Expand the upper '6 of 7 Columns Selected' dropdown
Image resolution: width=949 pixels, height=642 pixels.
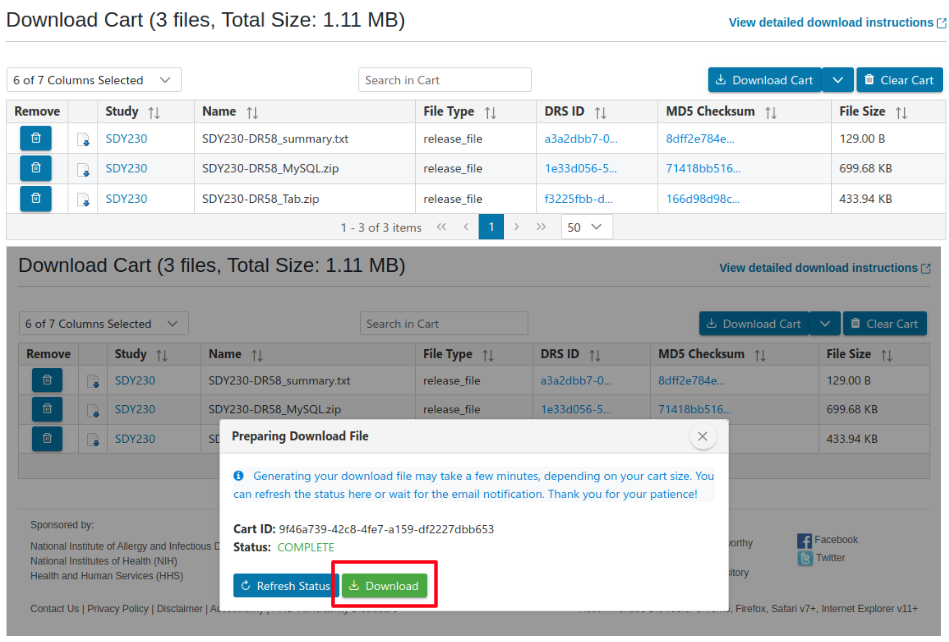(94, 80)
